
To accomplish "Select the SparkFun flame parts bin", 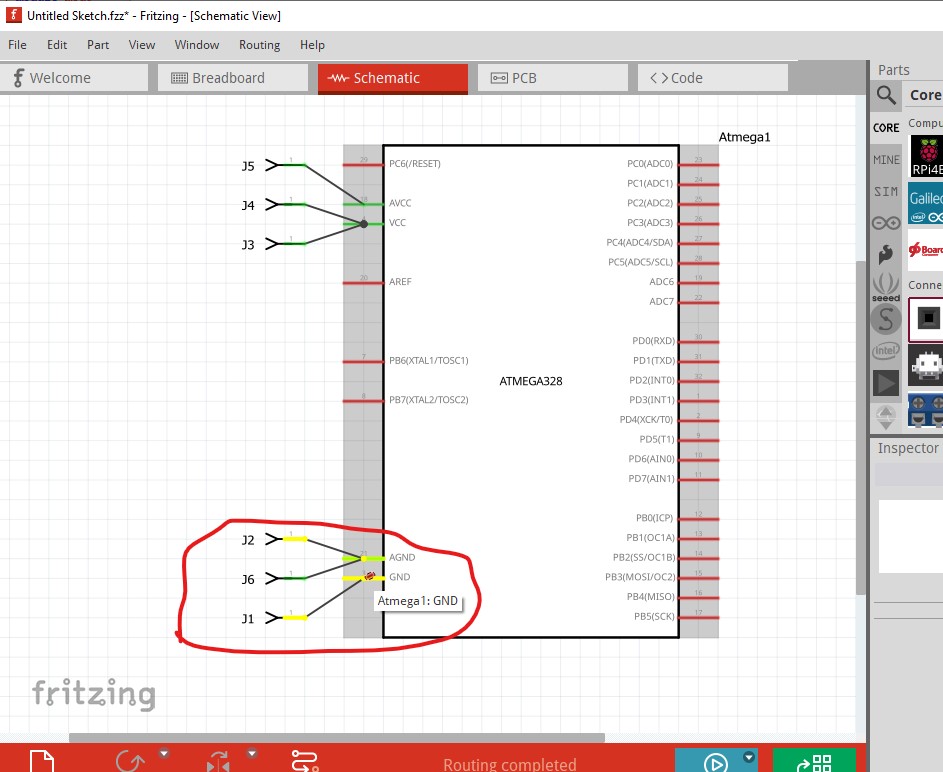I will [886, 255].
